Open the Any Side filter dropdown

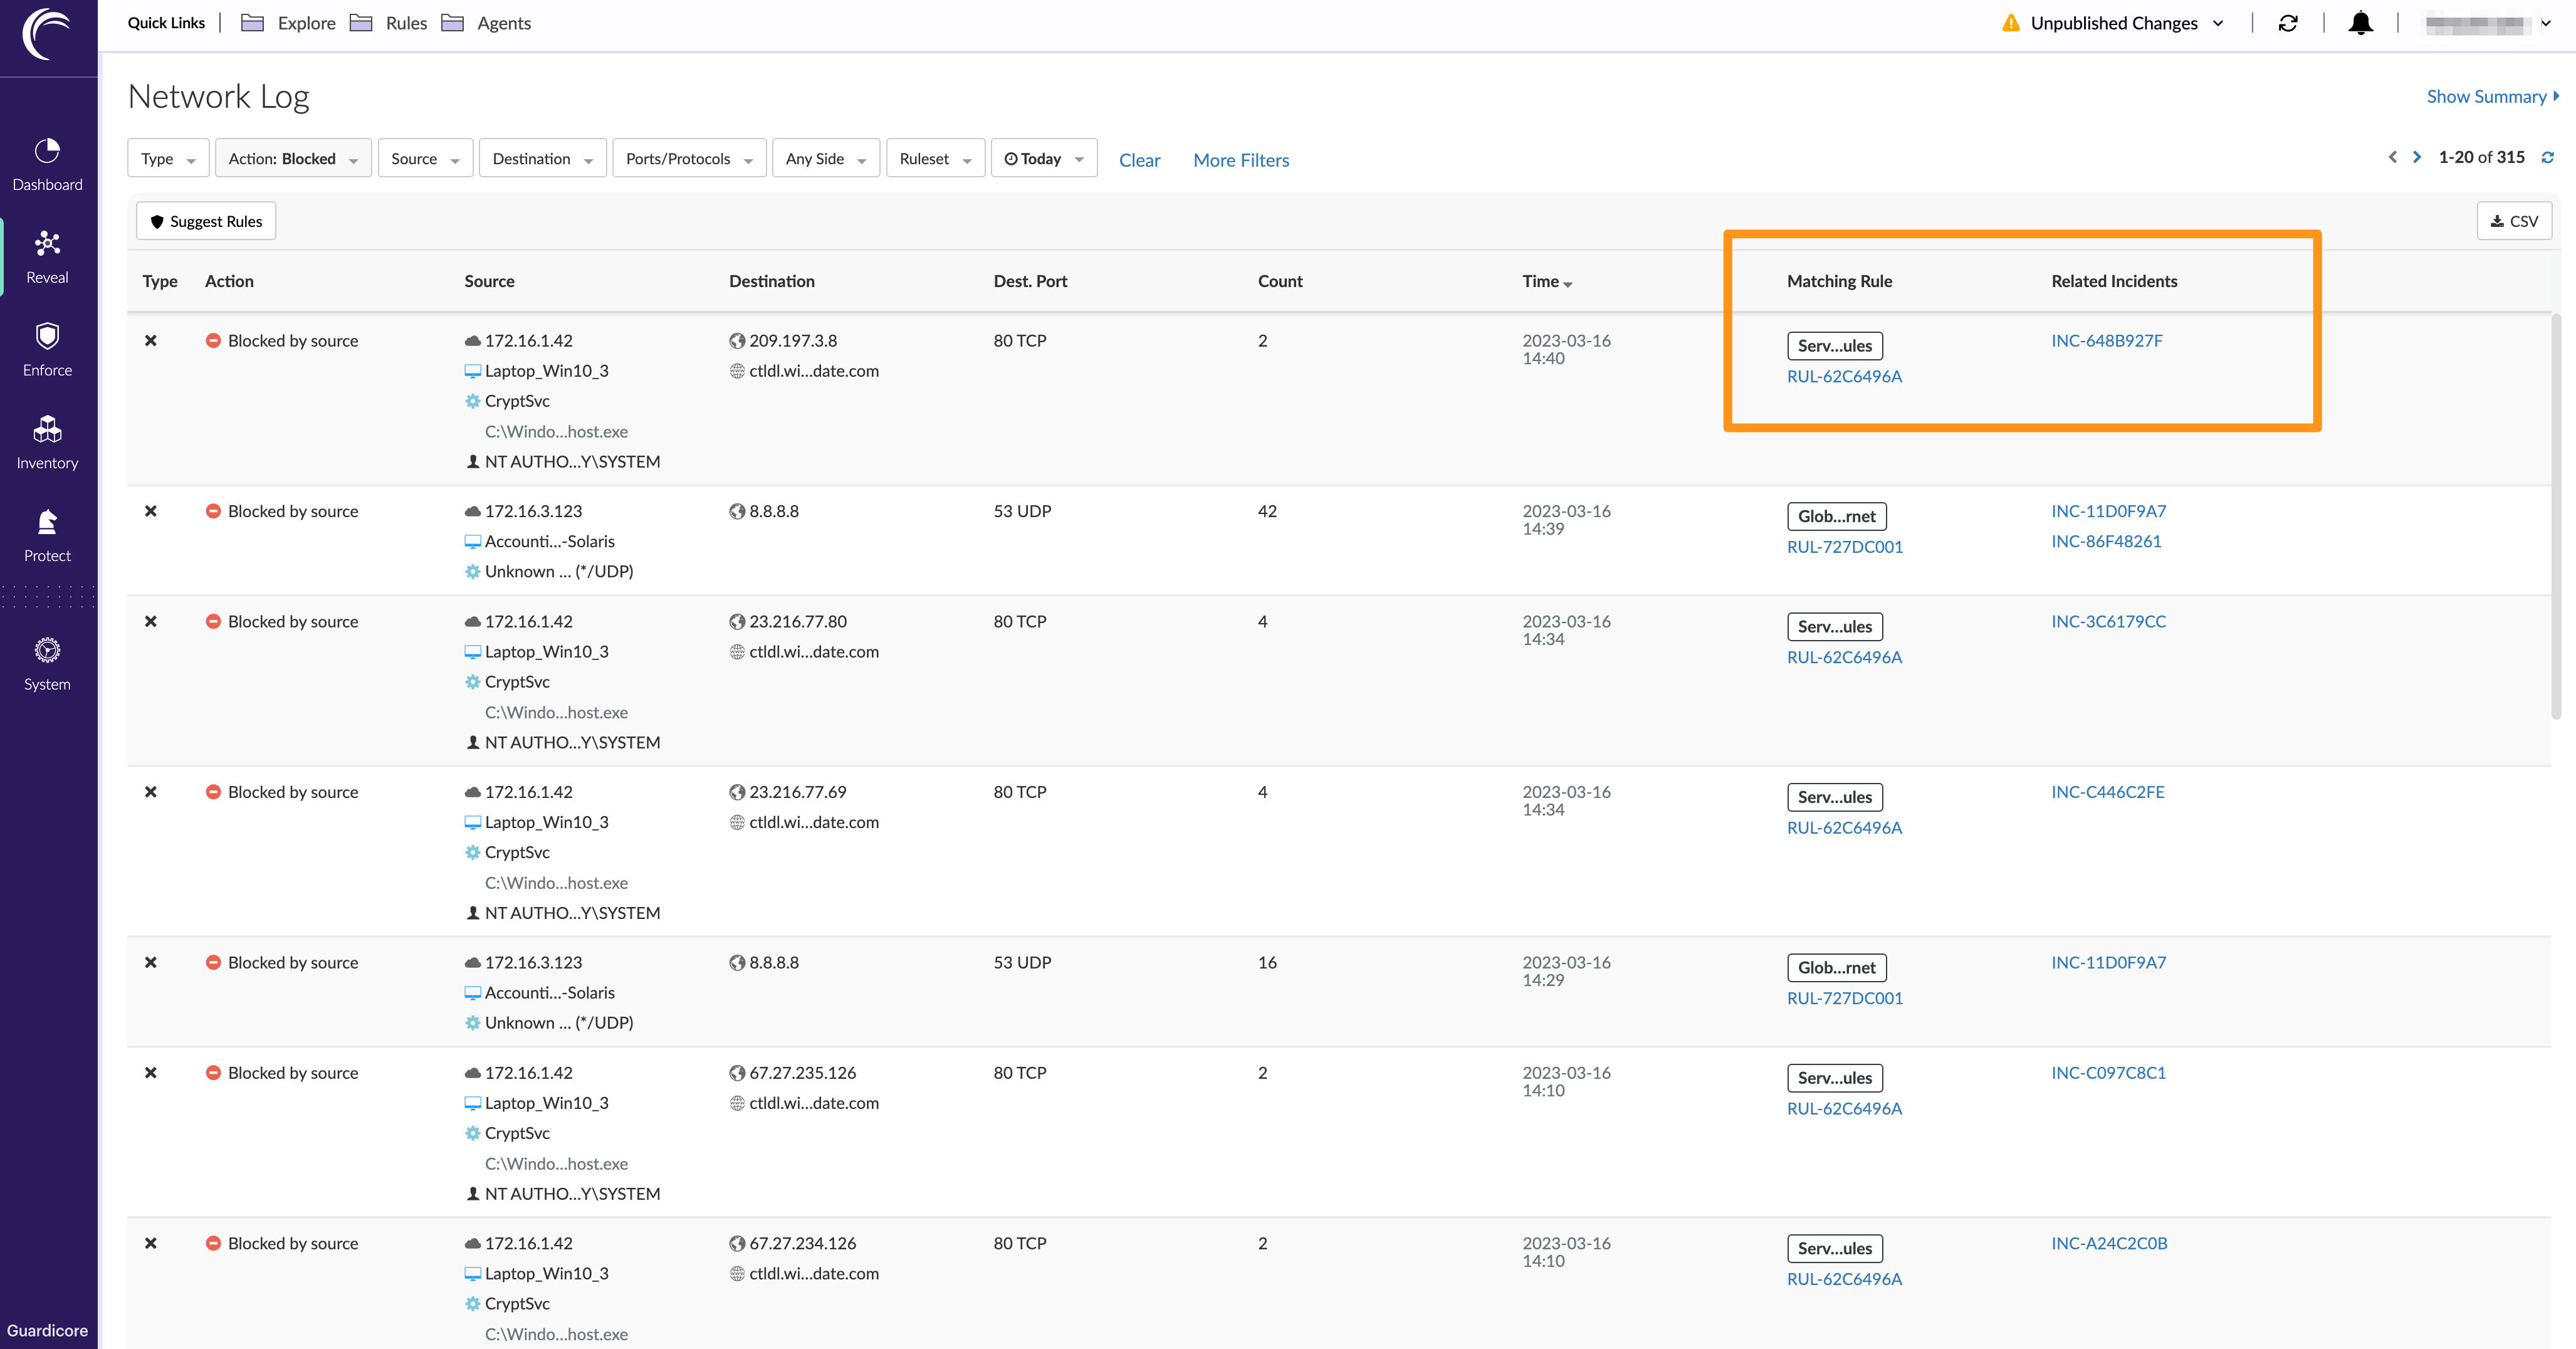click(826, 158)
